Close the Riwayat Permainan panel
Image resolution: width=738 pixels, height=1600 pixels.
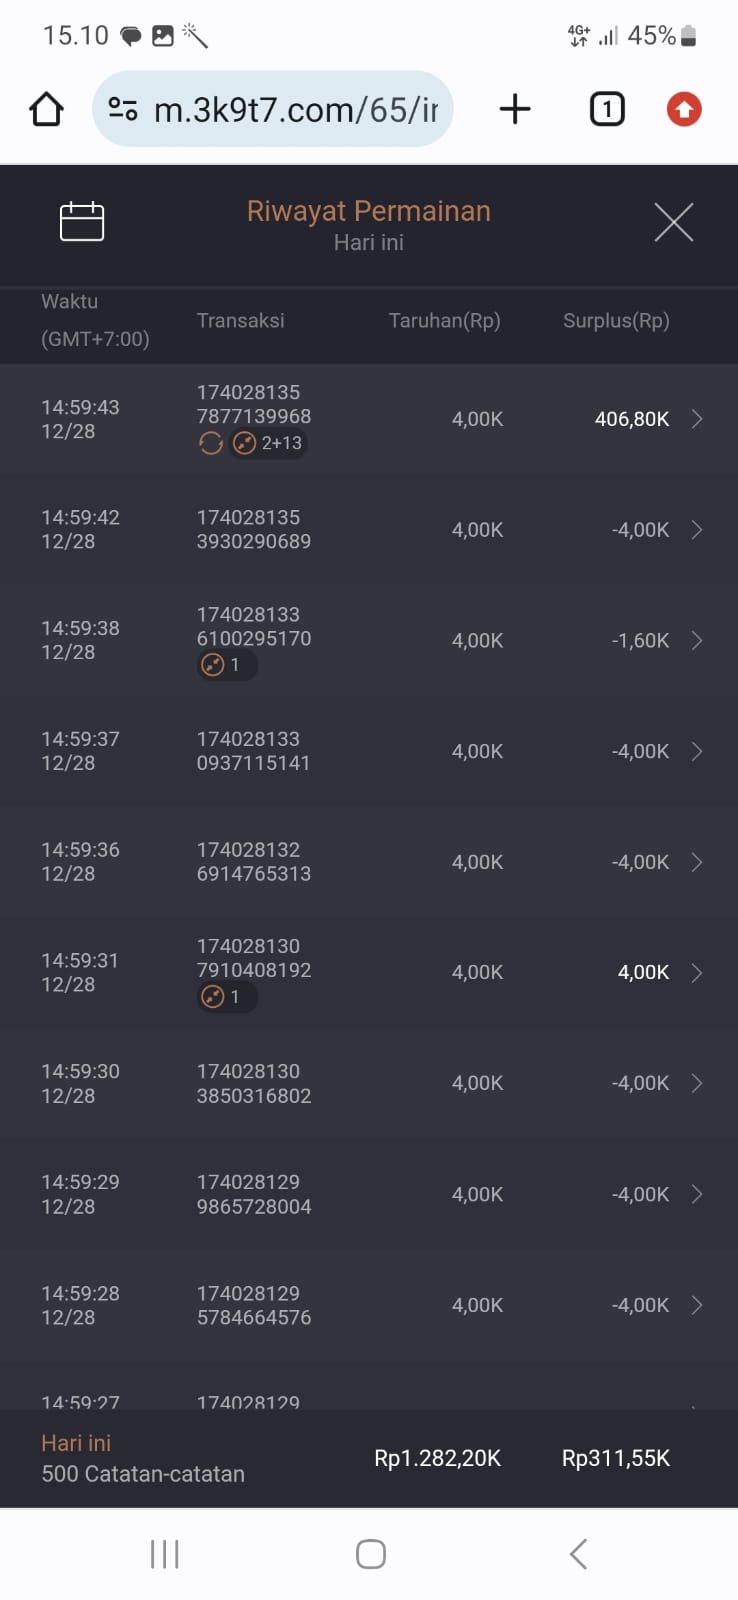[x=673, y=222]
